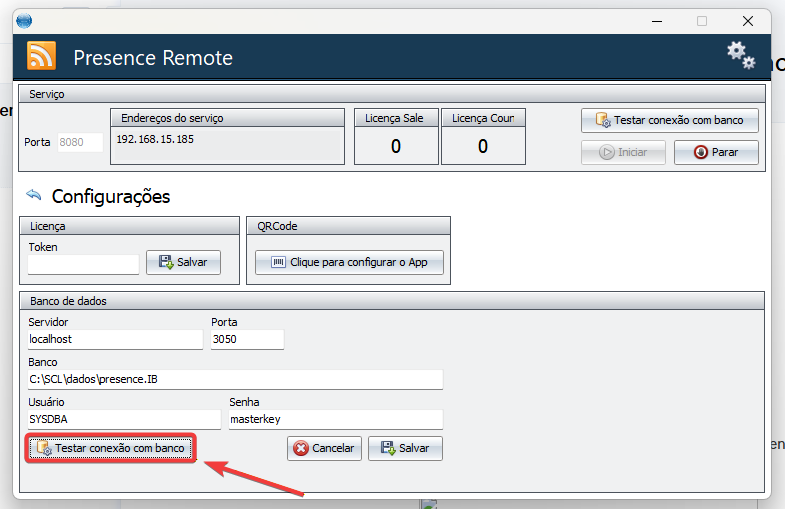Viewport: 785px width, 509px height.
Task: Click the service Porta field showing 8080
Action: coord(80,142)
